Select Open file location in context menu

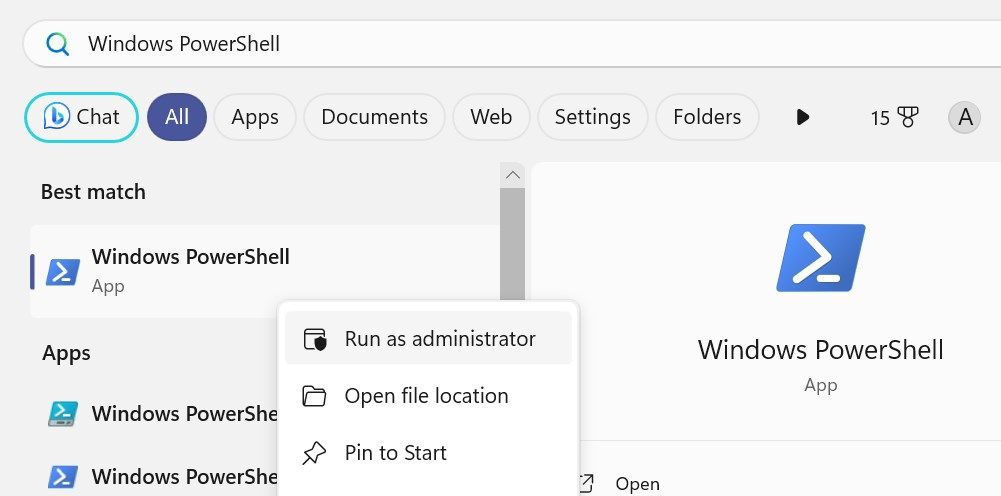(x=426, y=396)
